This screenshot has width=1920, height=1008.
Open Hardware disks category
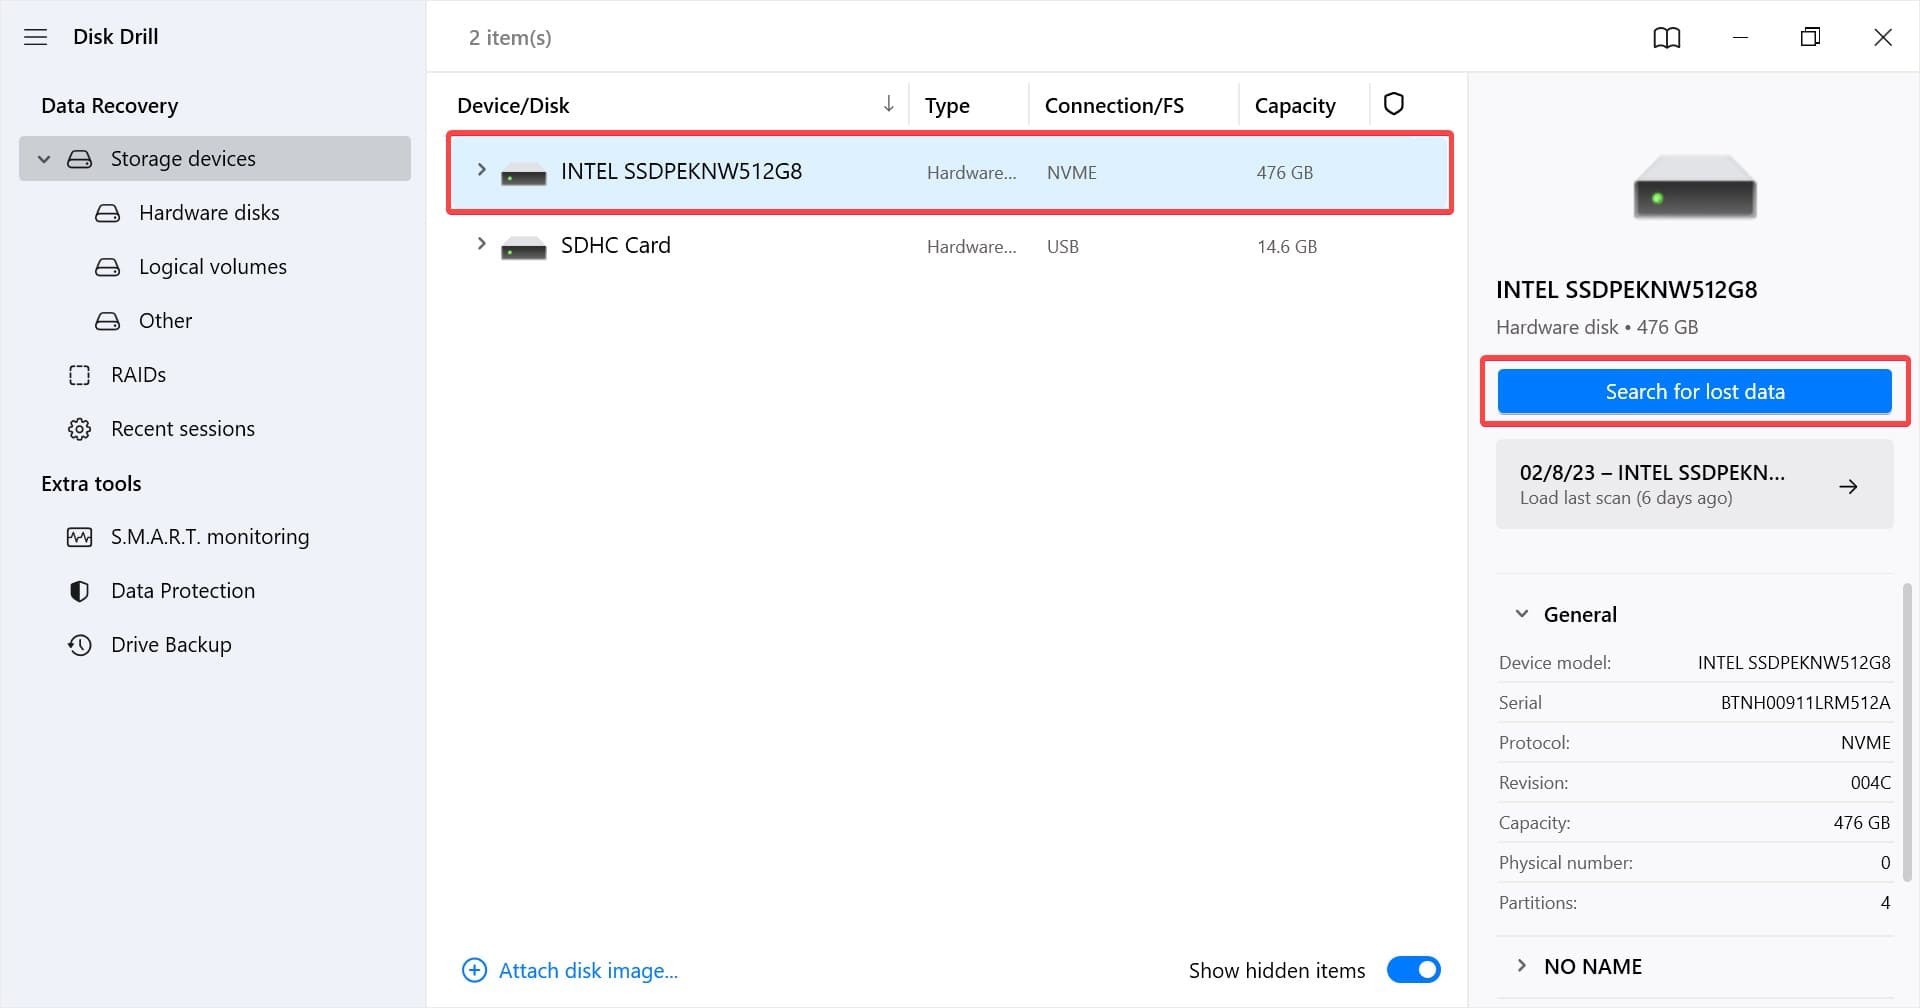(209, 213)
